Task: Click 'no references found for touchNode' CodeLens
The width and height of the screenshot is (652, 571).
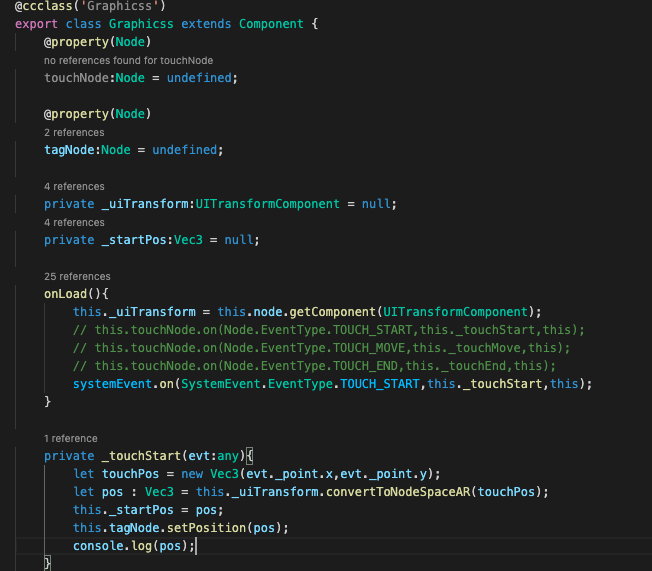Action: click(x=128, y=61)
